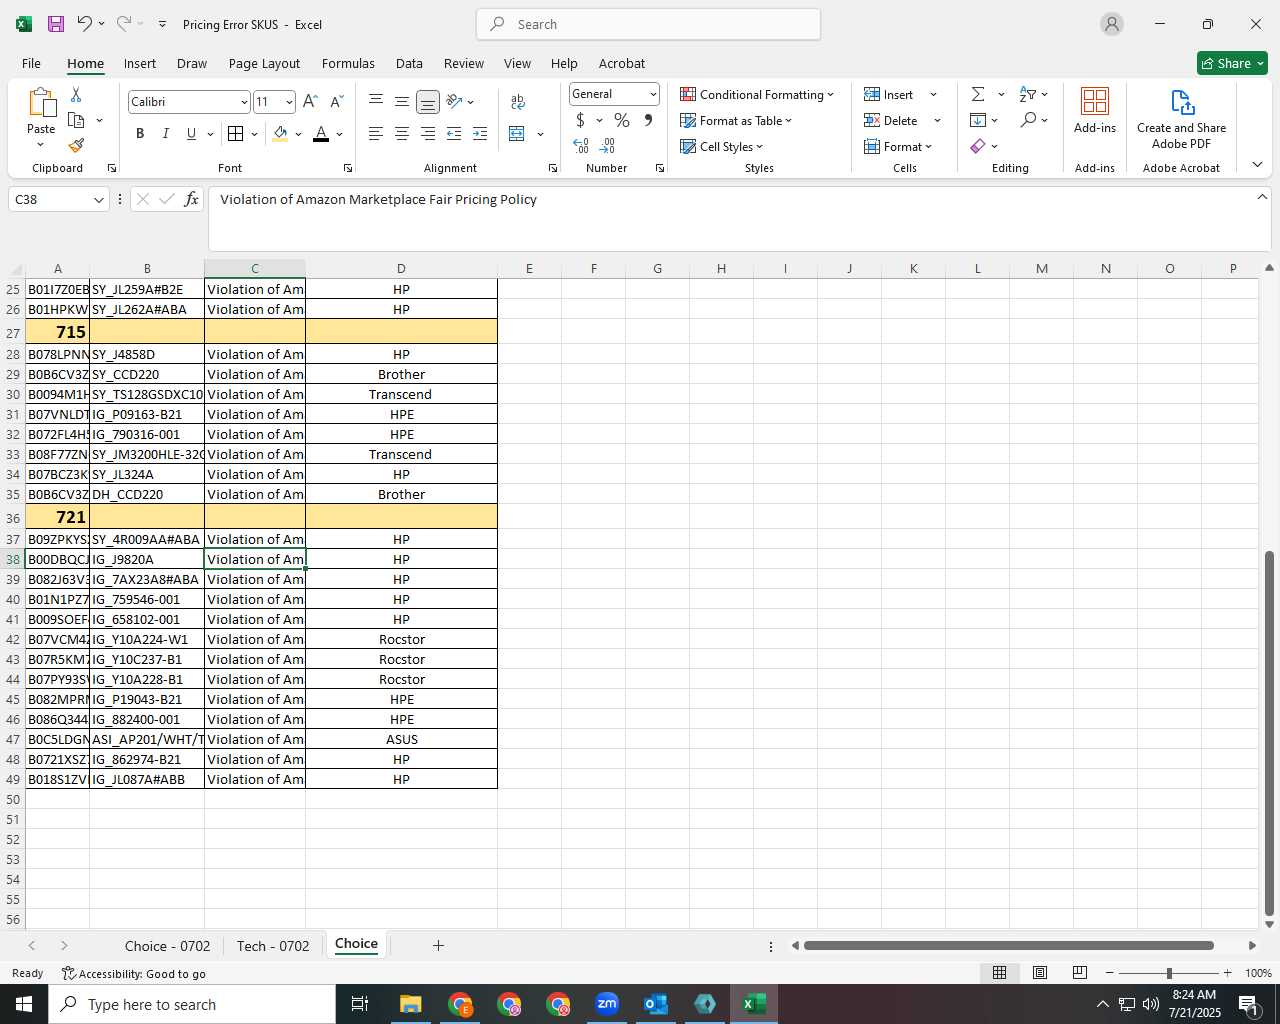The image size is (1280, 1024).
Task: Apply Comma Style number format
Action: tap(648, 120)
